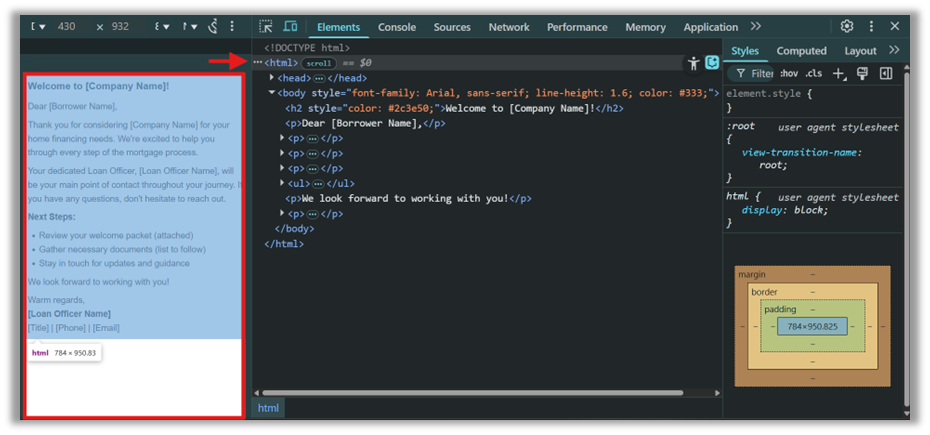Expand the ul element node
930x435 pixels.
tap(283, 184)
